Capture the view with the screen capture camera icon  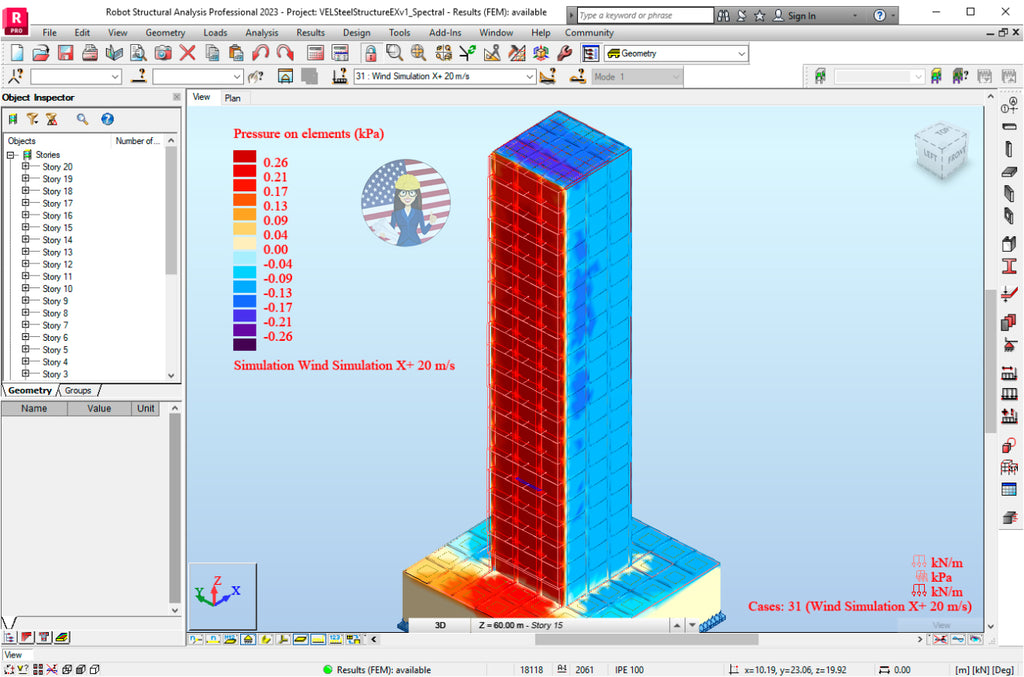163,53
